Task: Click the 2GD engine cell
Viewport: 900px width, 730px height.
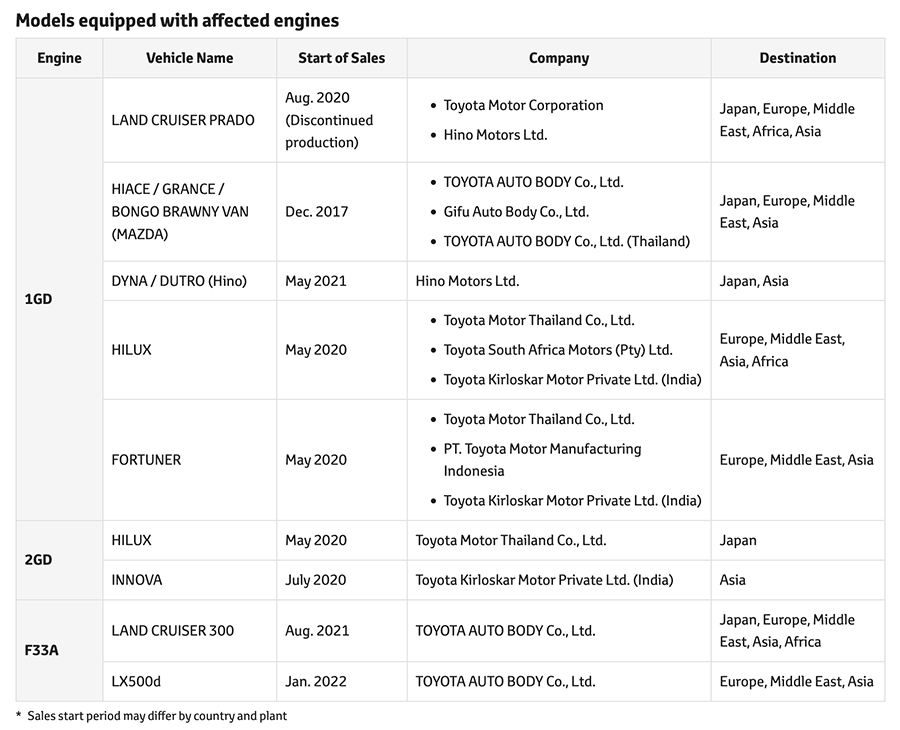Action: 38,560
